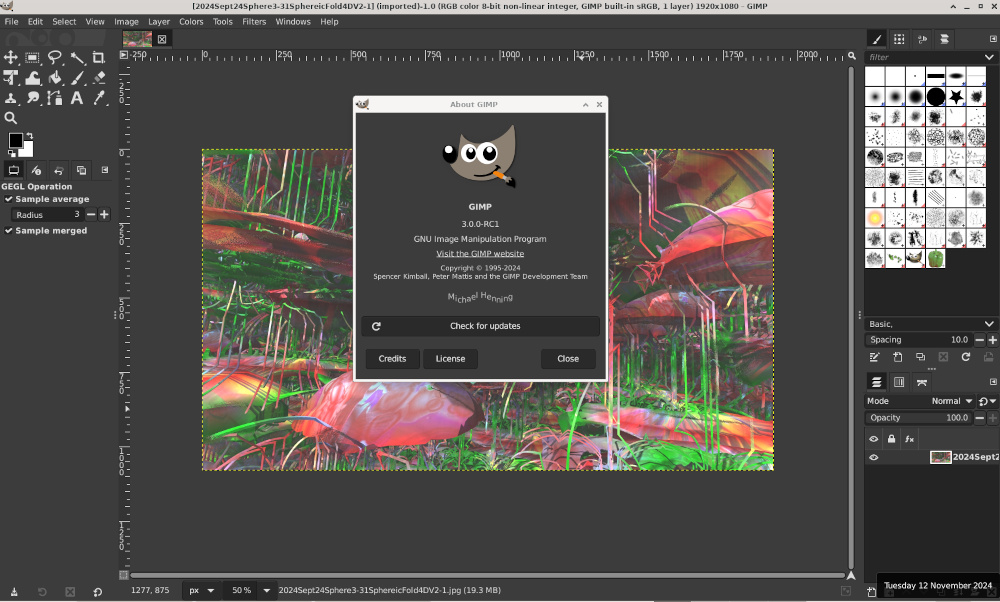Viewport: 1000px width, 602px height.
Task: Toggle the Sample merged checkbox
Action: [9, 231]
